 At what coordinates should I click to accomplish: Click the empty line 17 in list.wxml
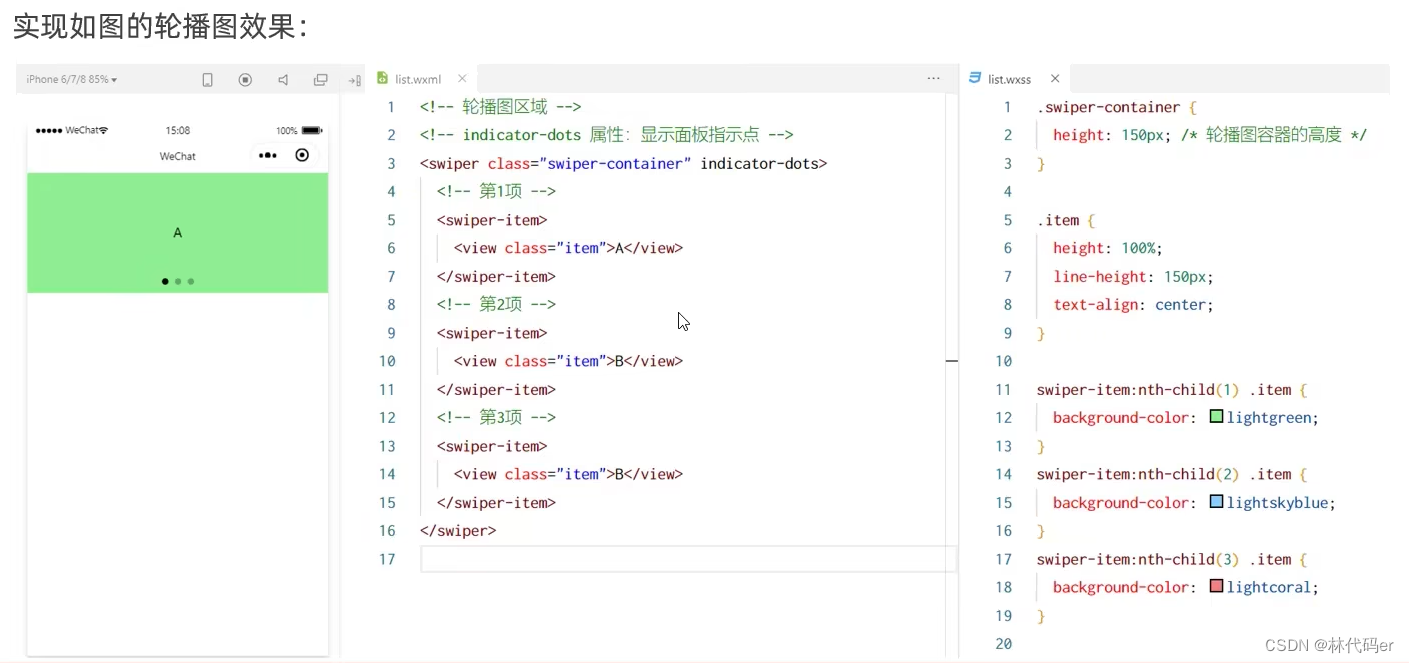pyautogui.click(x=688, y=559)
